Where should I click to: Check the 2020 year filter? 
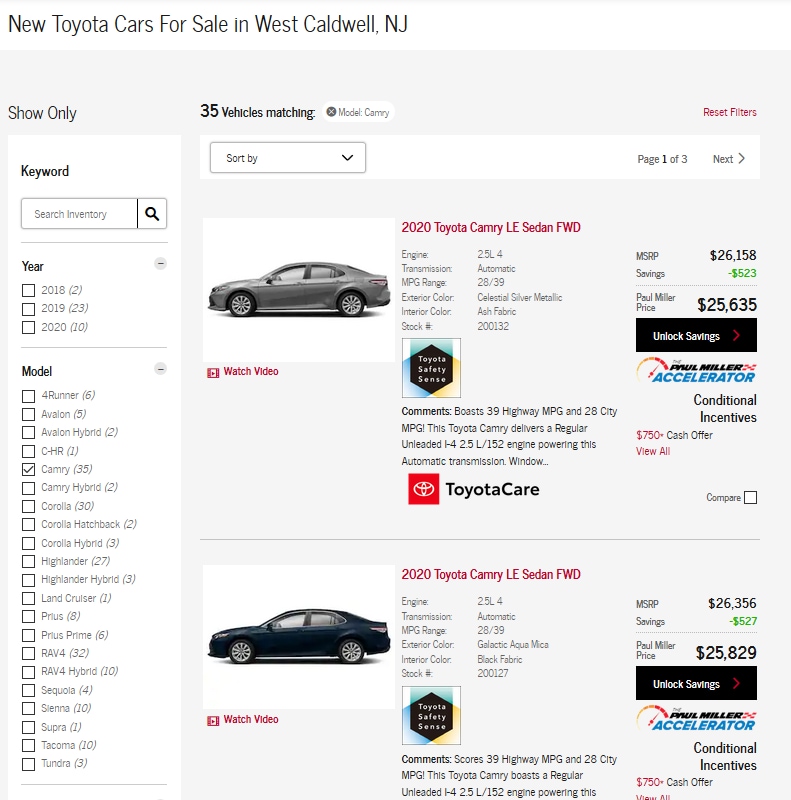29,327
